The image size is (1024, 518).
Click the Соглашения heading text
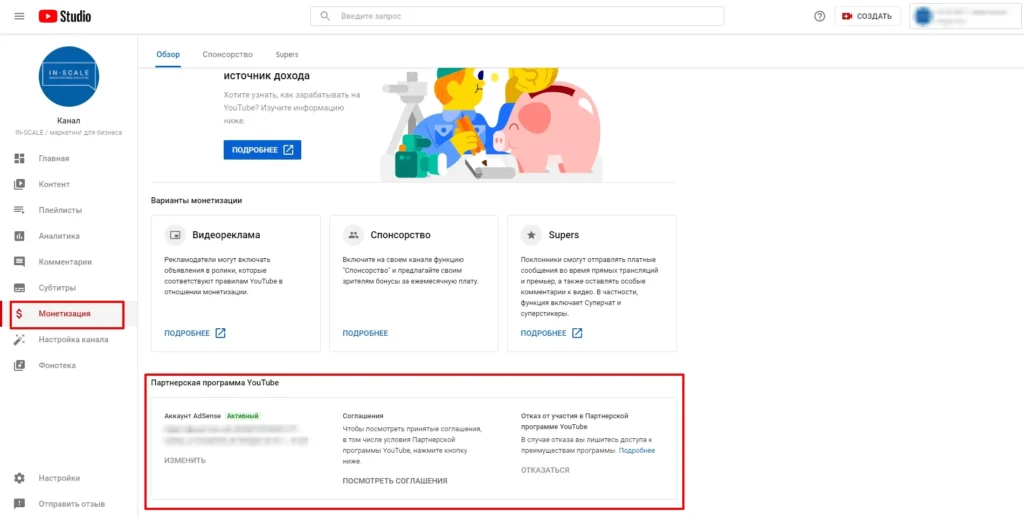point(362,415)
